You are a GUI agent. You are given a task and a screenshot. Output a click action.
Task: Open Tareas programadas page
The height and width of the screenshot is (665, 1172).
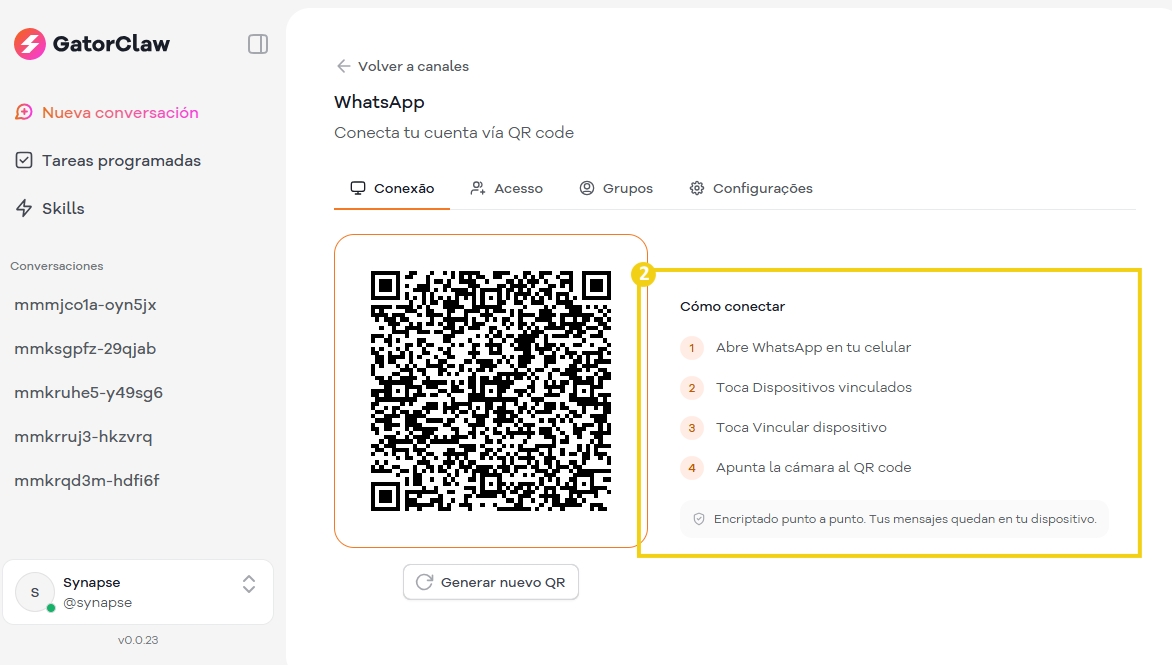coord(121,161)
